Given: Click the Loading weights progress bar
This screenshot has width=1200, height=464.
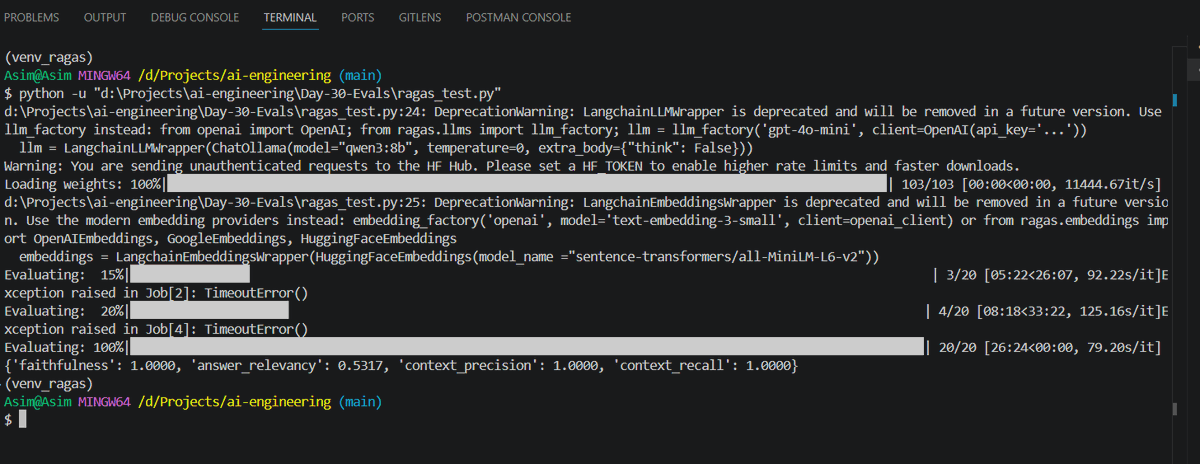Looking at the screenshot, I should (527, 184).
